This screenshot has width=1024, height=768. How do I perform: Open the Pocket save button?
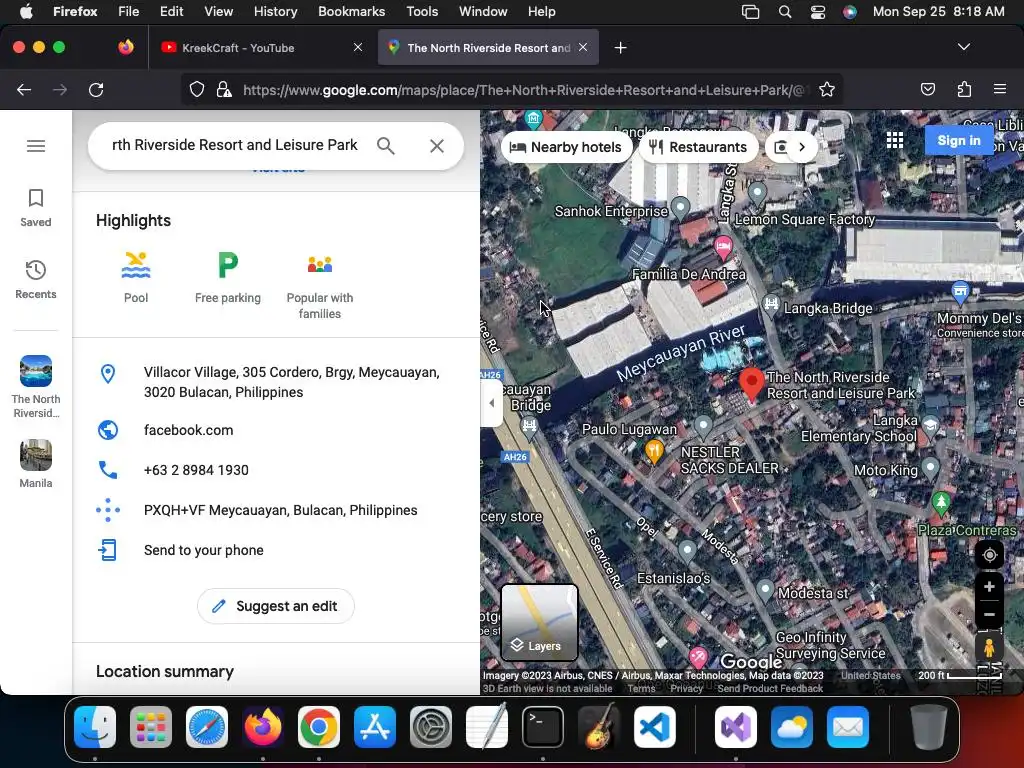coord(927,89)
